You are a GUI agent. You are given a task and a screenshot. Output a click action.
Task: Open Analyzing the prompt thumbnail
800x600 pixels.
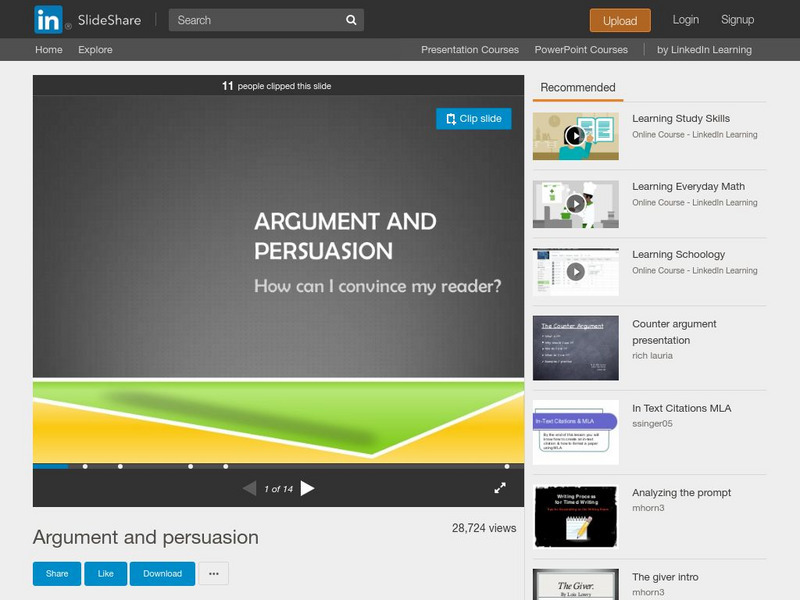[x=576, y=516]
